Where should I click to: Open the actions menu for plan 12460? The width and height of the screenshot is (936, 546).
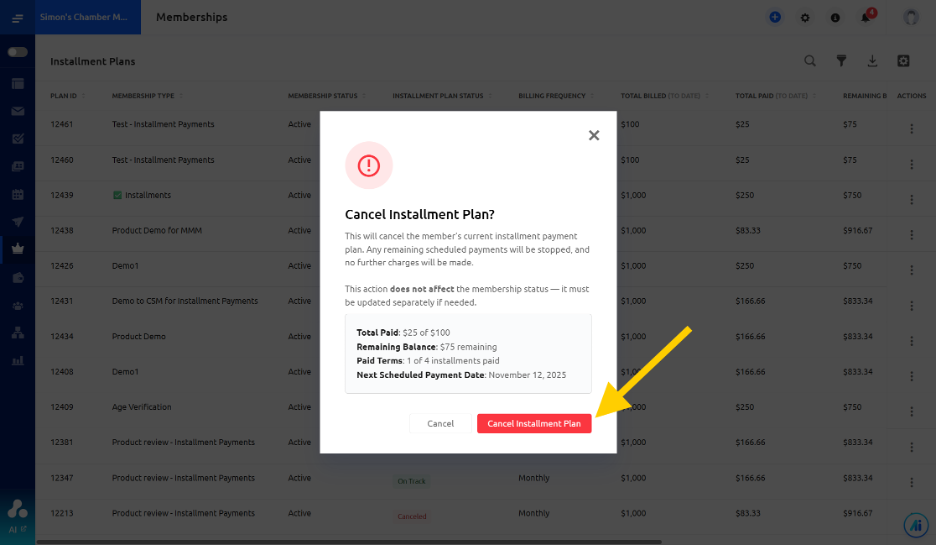click(x=911, y=164)
